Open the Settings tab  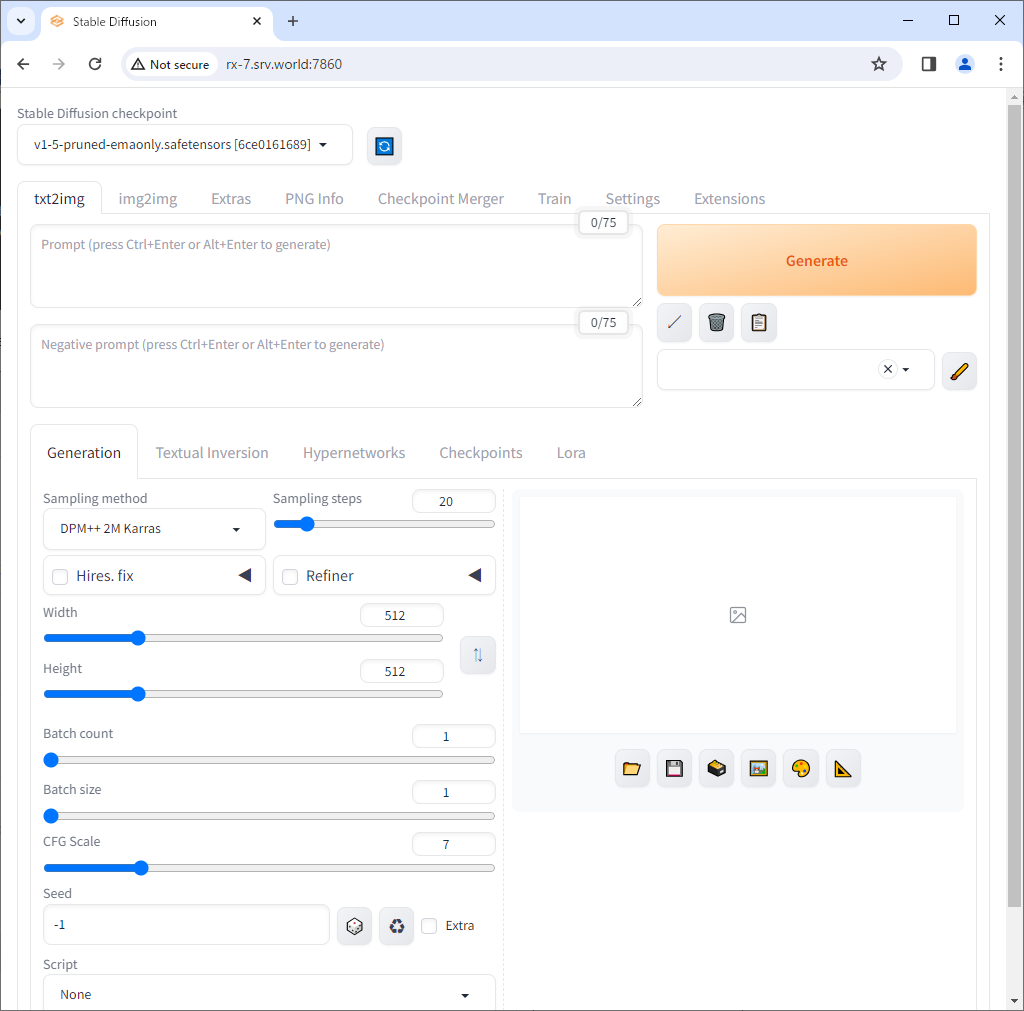[x=632, y=199]
